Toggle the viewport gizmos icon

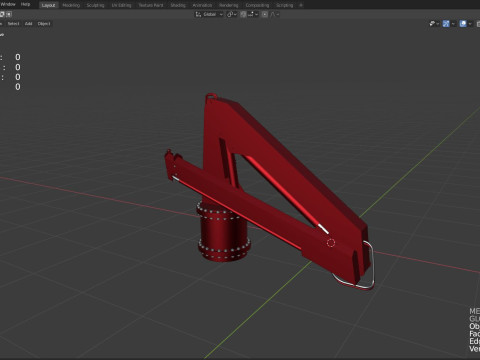[x=446, y=24]
